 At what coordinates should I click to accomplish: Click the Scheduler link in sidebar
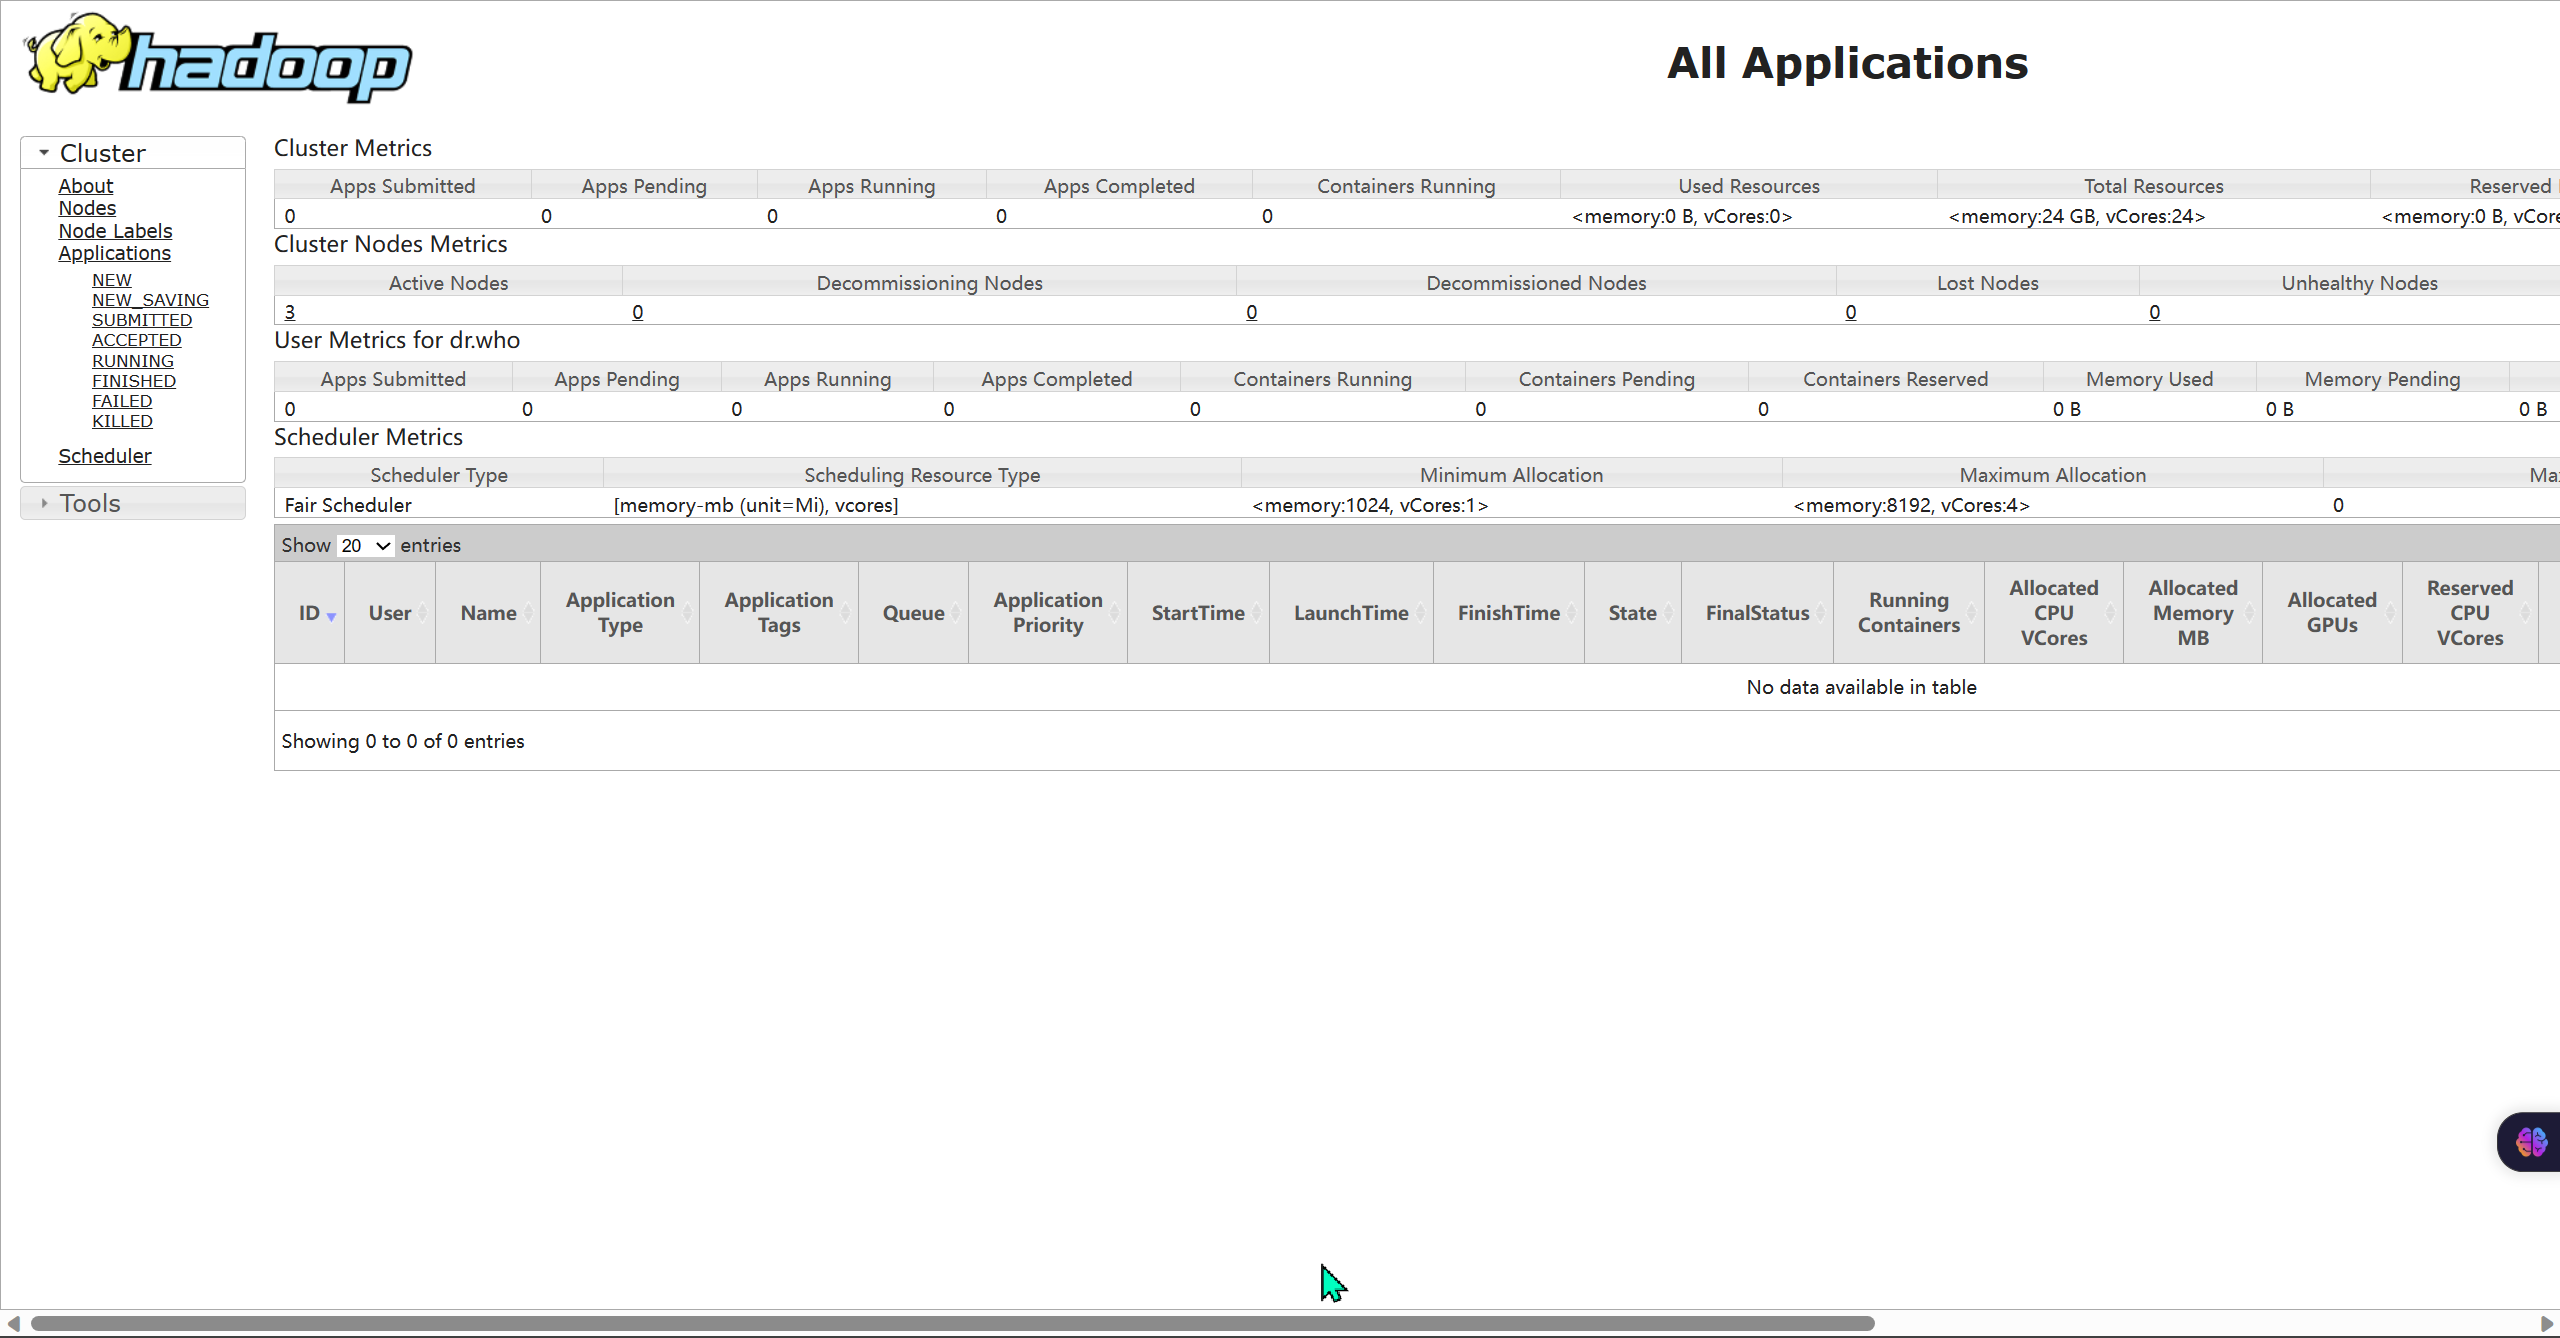coord(105,456)
